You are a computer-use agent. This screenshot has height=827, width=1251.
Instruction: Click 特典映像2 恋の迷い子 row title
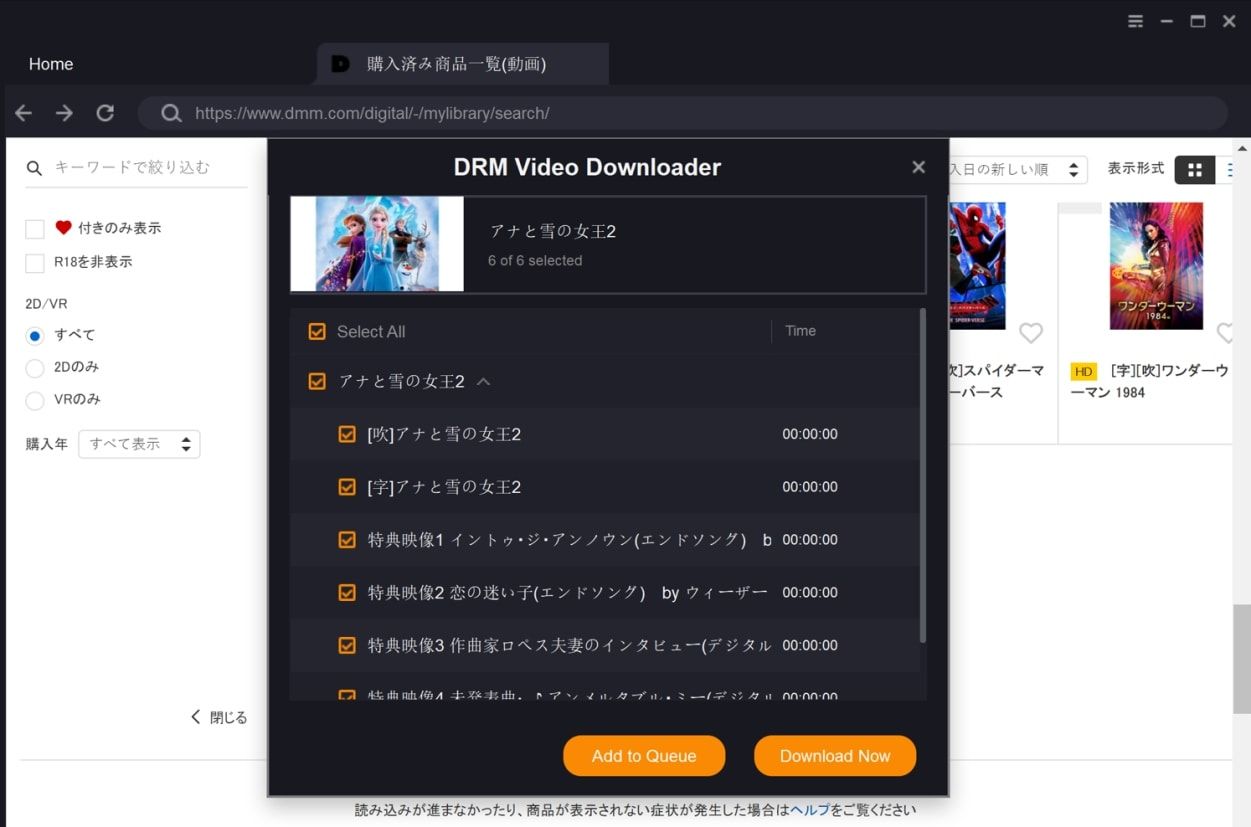coord(567,593)
